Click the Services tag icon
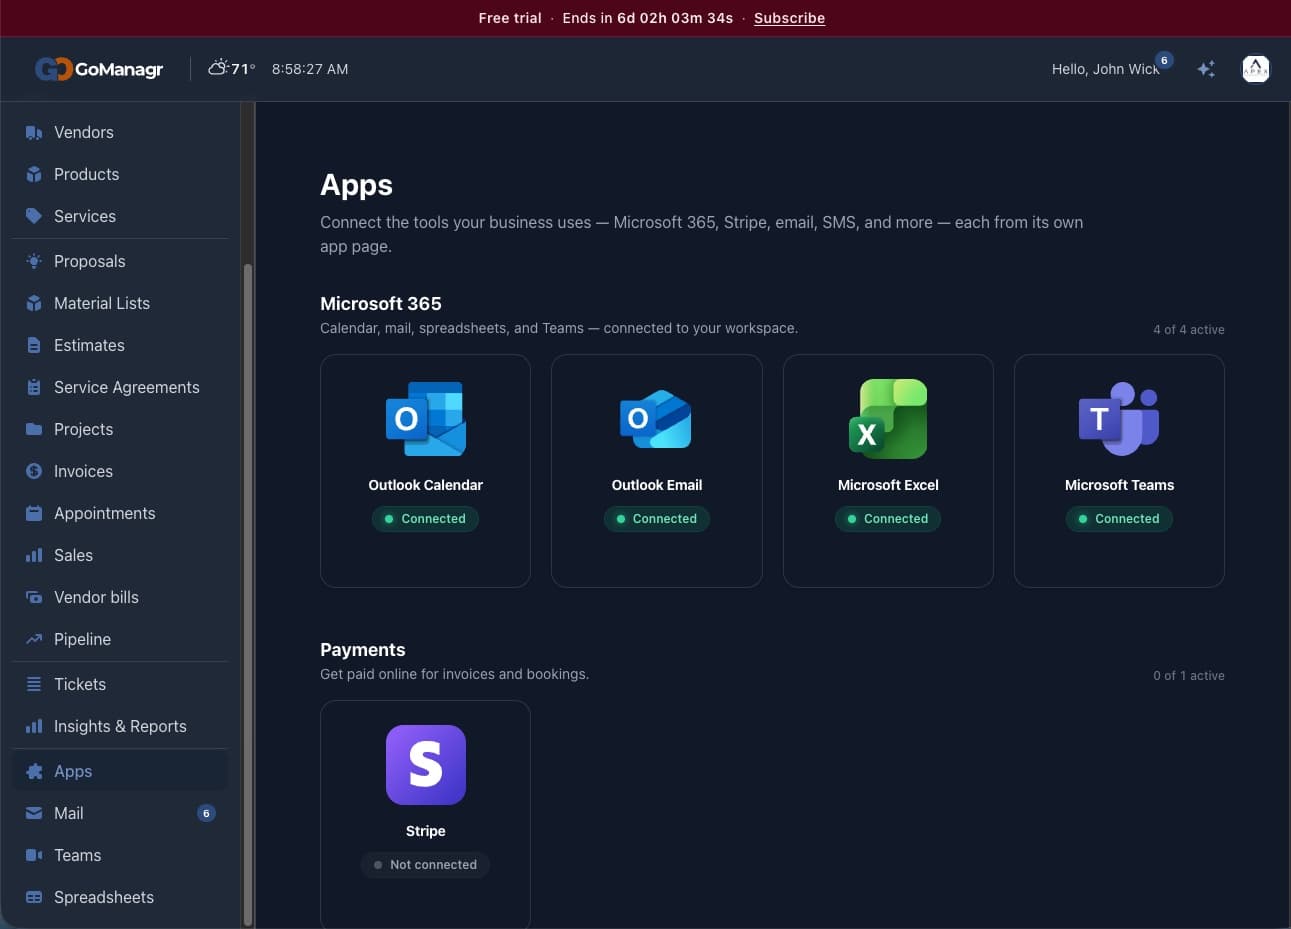The width and height of the screenshot is (1291, 929). click(x=34, y=216)
